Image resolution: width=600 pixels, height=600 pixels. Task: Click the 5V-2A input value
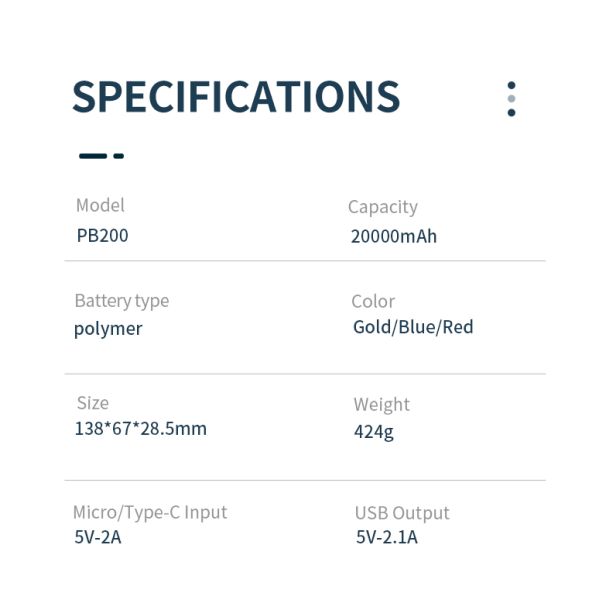tap(98, 537)
